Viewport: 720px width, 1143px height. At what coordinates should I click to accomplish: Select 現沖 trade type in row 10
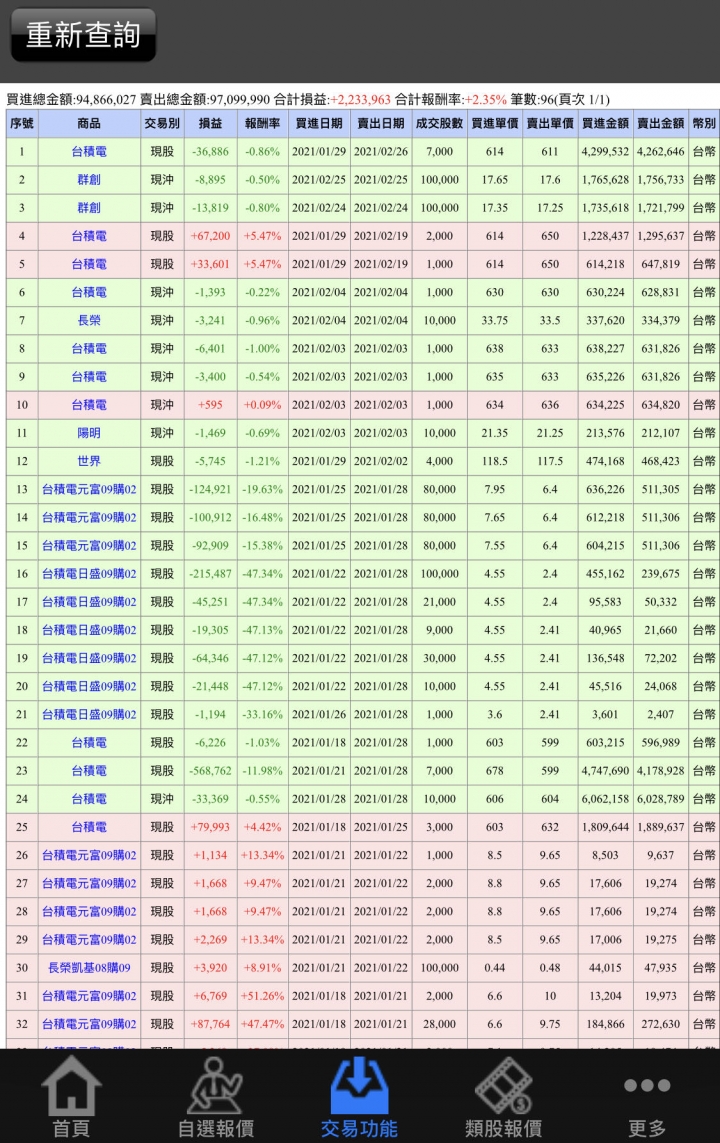click(x=162, y=405)
